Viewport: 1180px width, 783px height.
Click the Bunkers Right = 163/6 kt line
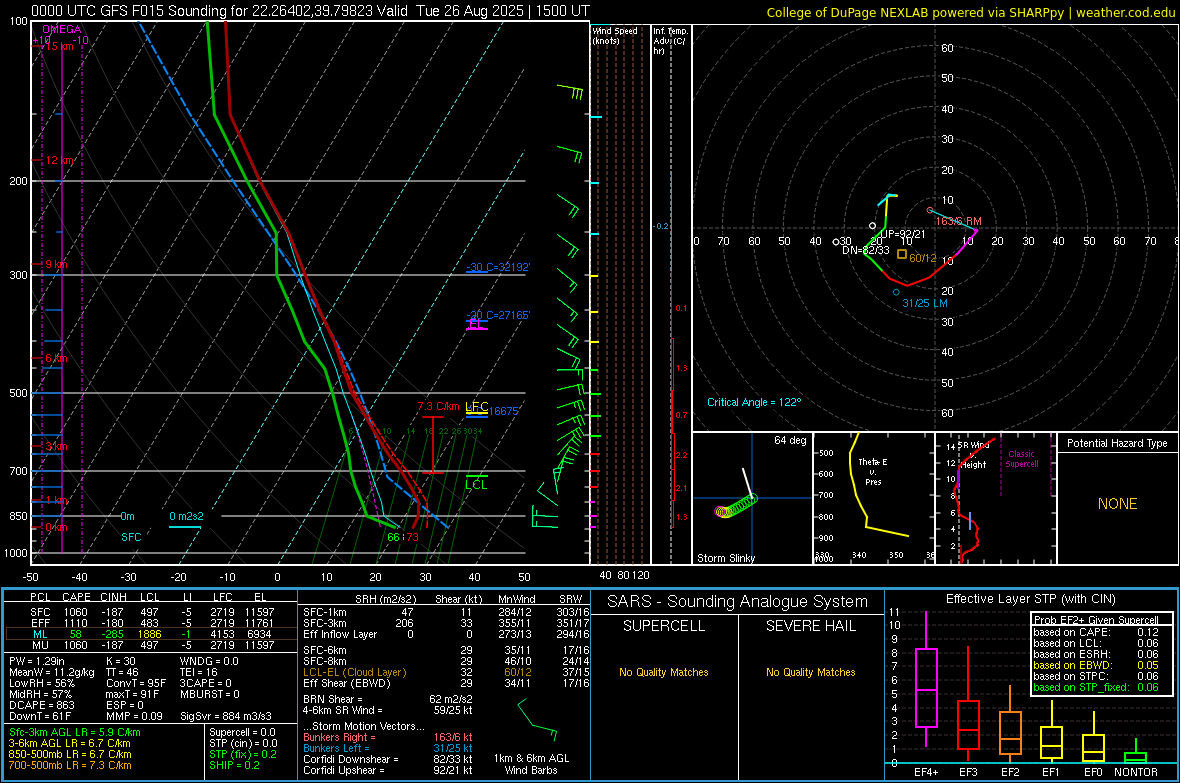click(387, 737)
